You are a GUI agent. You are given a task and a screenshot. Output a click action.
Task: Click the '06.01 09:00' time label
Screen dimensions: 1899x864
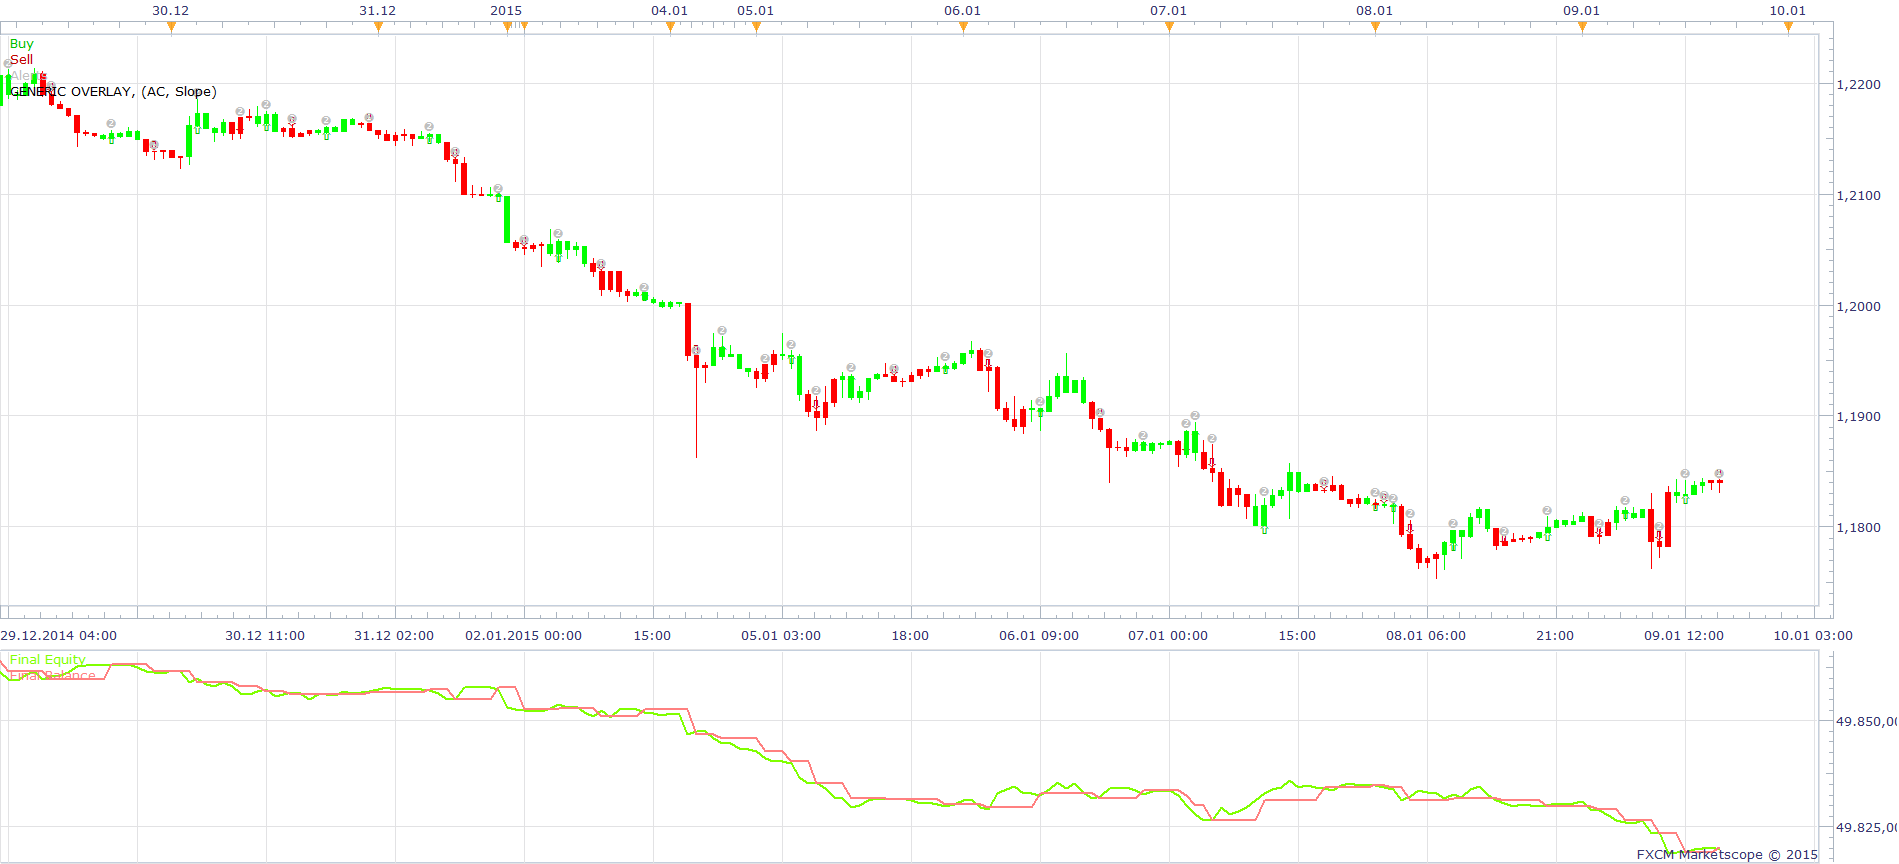coord(1039,636)
